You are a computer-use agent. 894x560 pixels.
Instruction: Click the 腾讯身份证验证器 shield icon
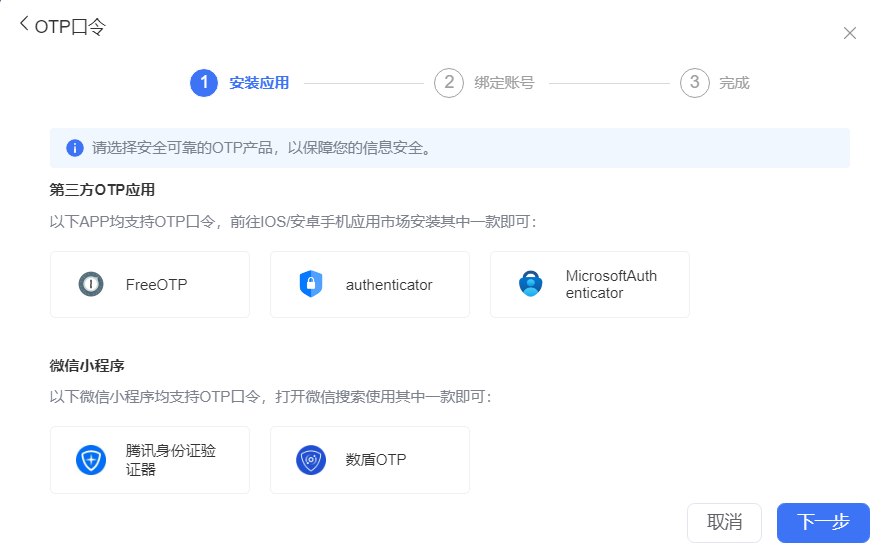coord(91,460)
